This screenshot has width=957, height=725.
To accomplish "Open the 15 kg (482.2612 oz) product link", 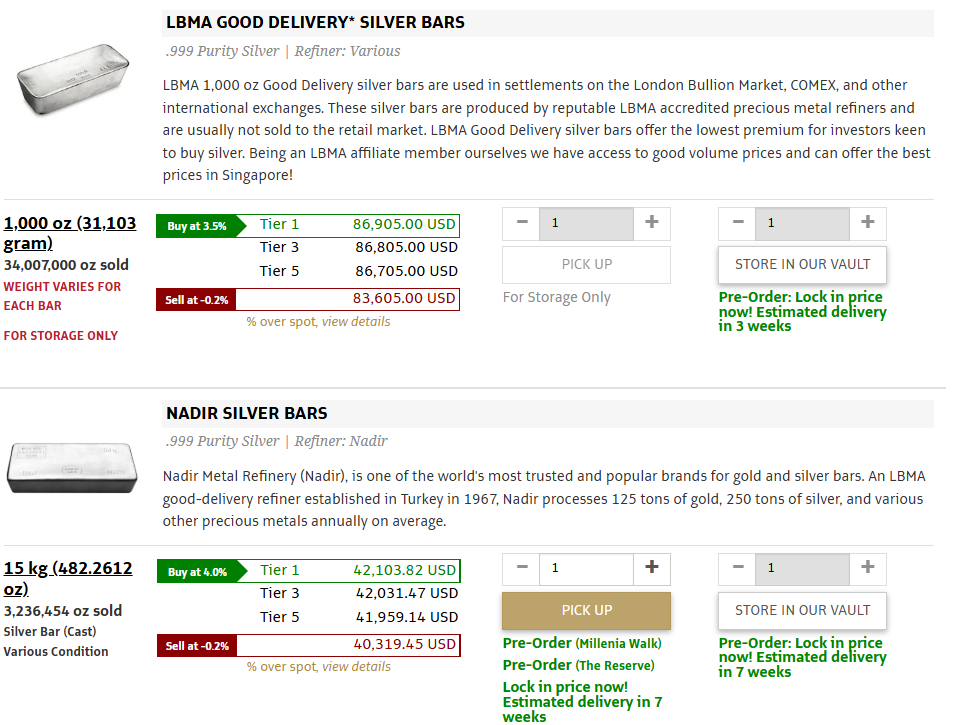I will [68, 578].
